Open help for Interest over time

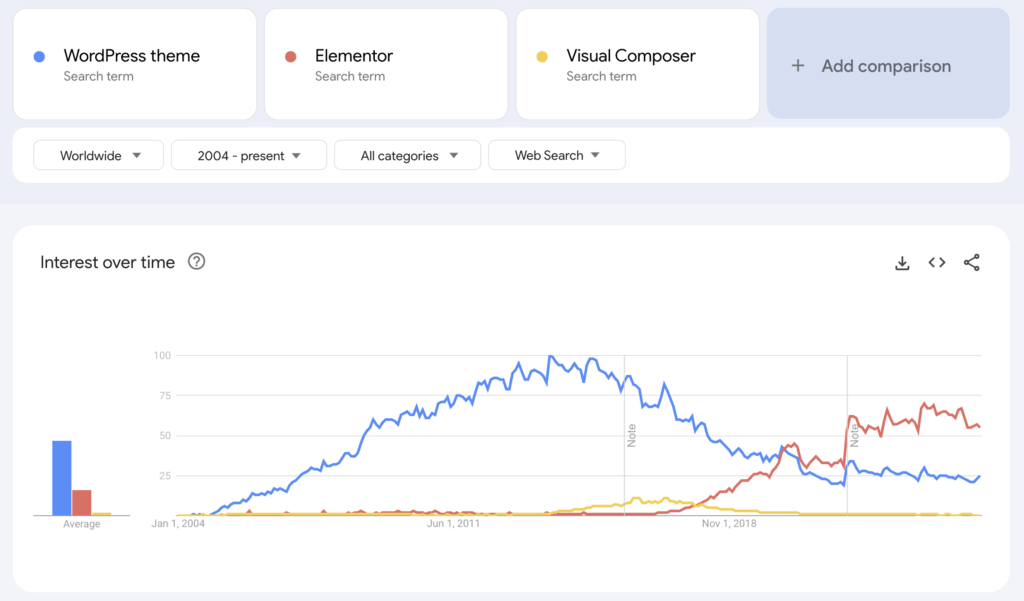coord(197,262)
